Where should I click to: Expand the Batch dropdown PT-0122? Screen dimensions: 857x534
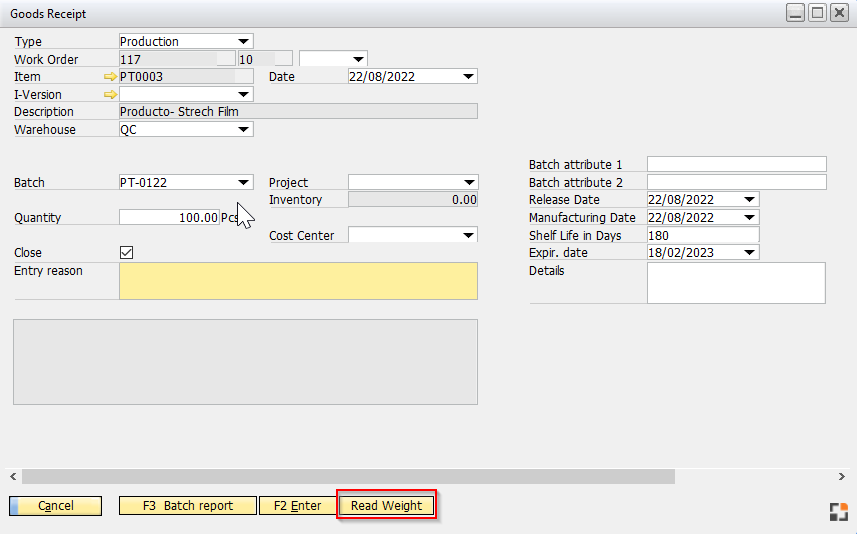coord(244,183)
